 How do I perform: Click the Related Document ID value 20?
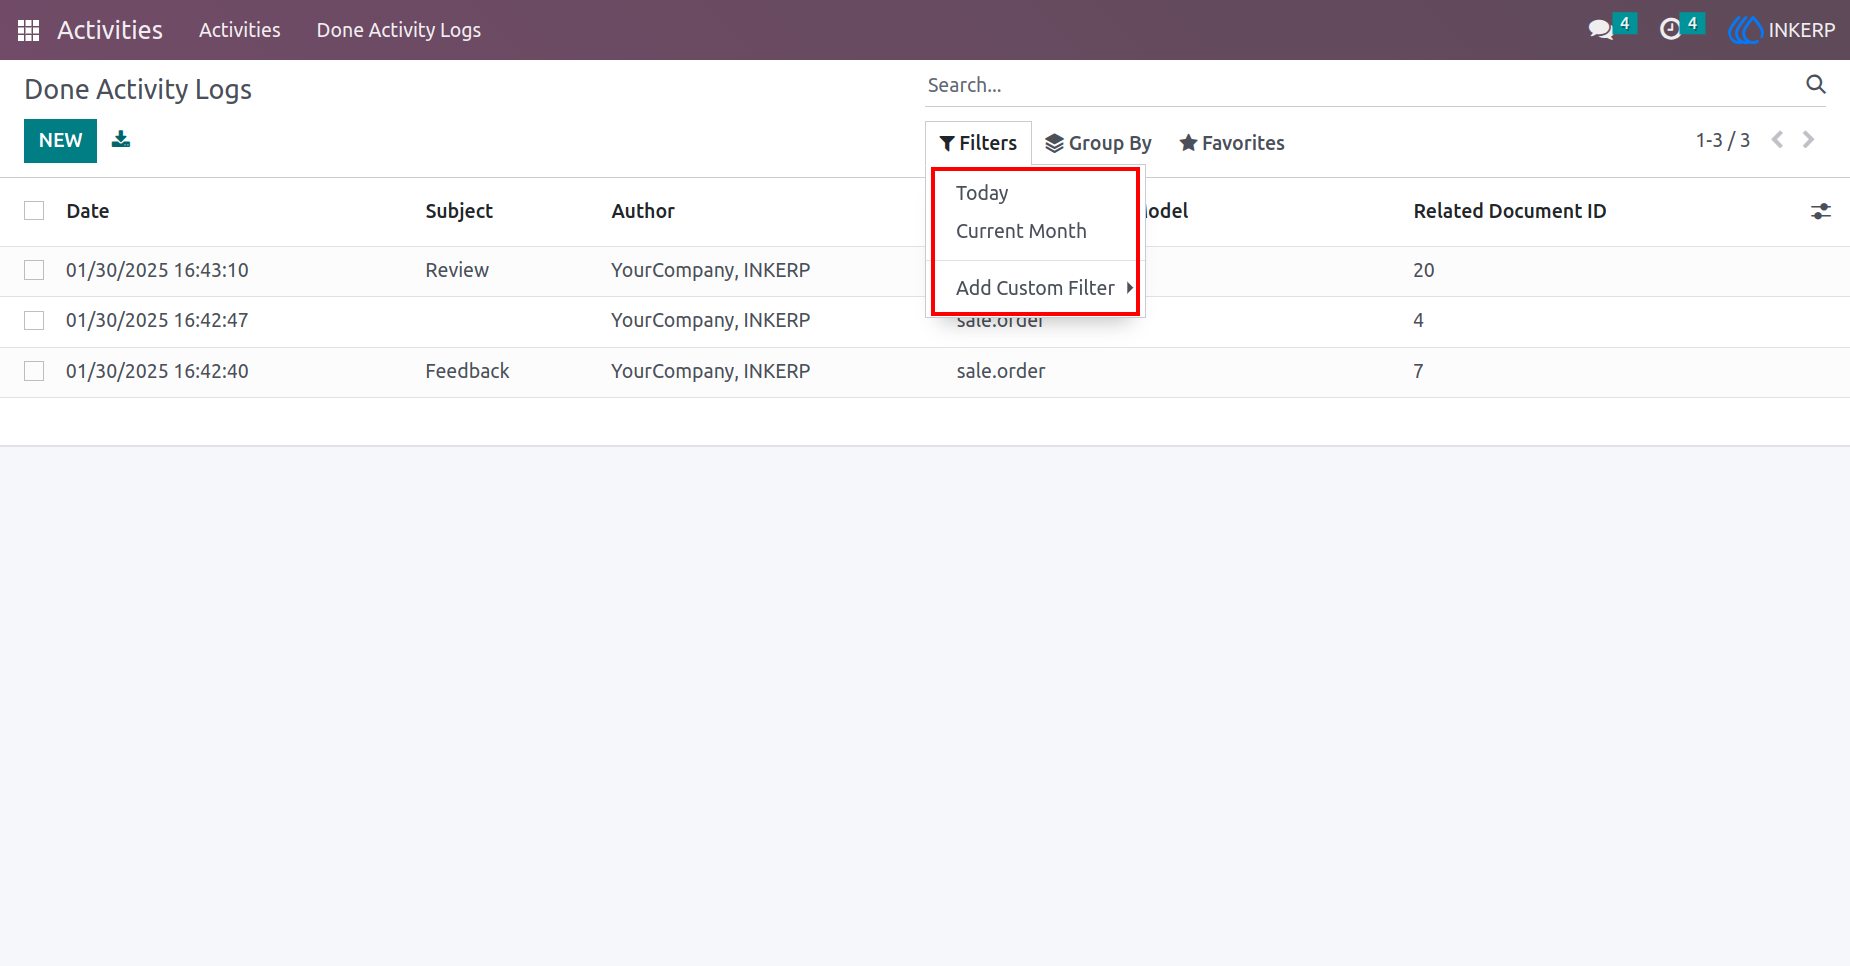pyautogui.click(x=1424, y=270)
